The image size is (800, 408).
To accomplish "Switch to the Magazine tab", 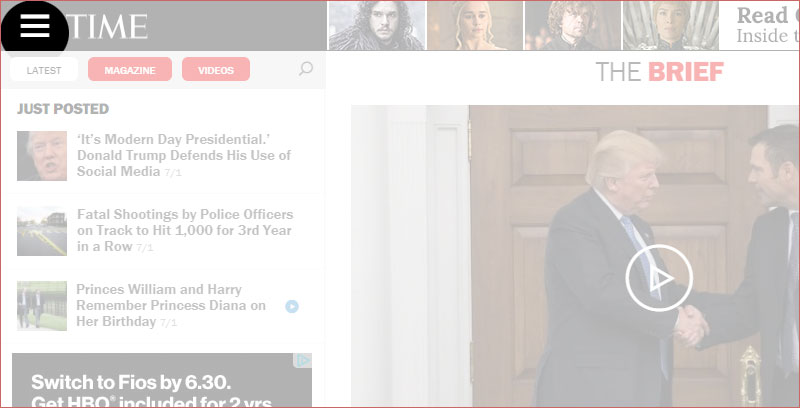I will [130, 69].
